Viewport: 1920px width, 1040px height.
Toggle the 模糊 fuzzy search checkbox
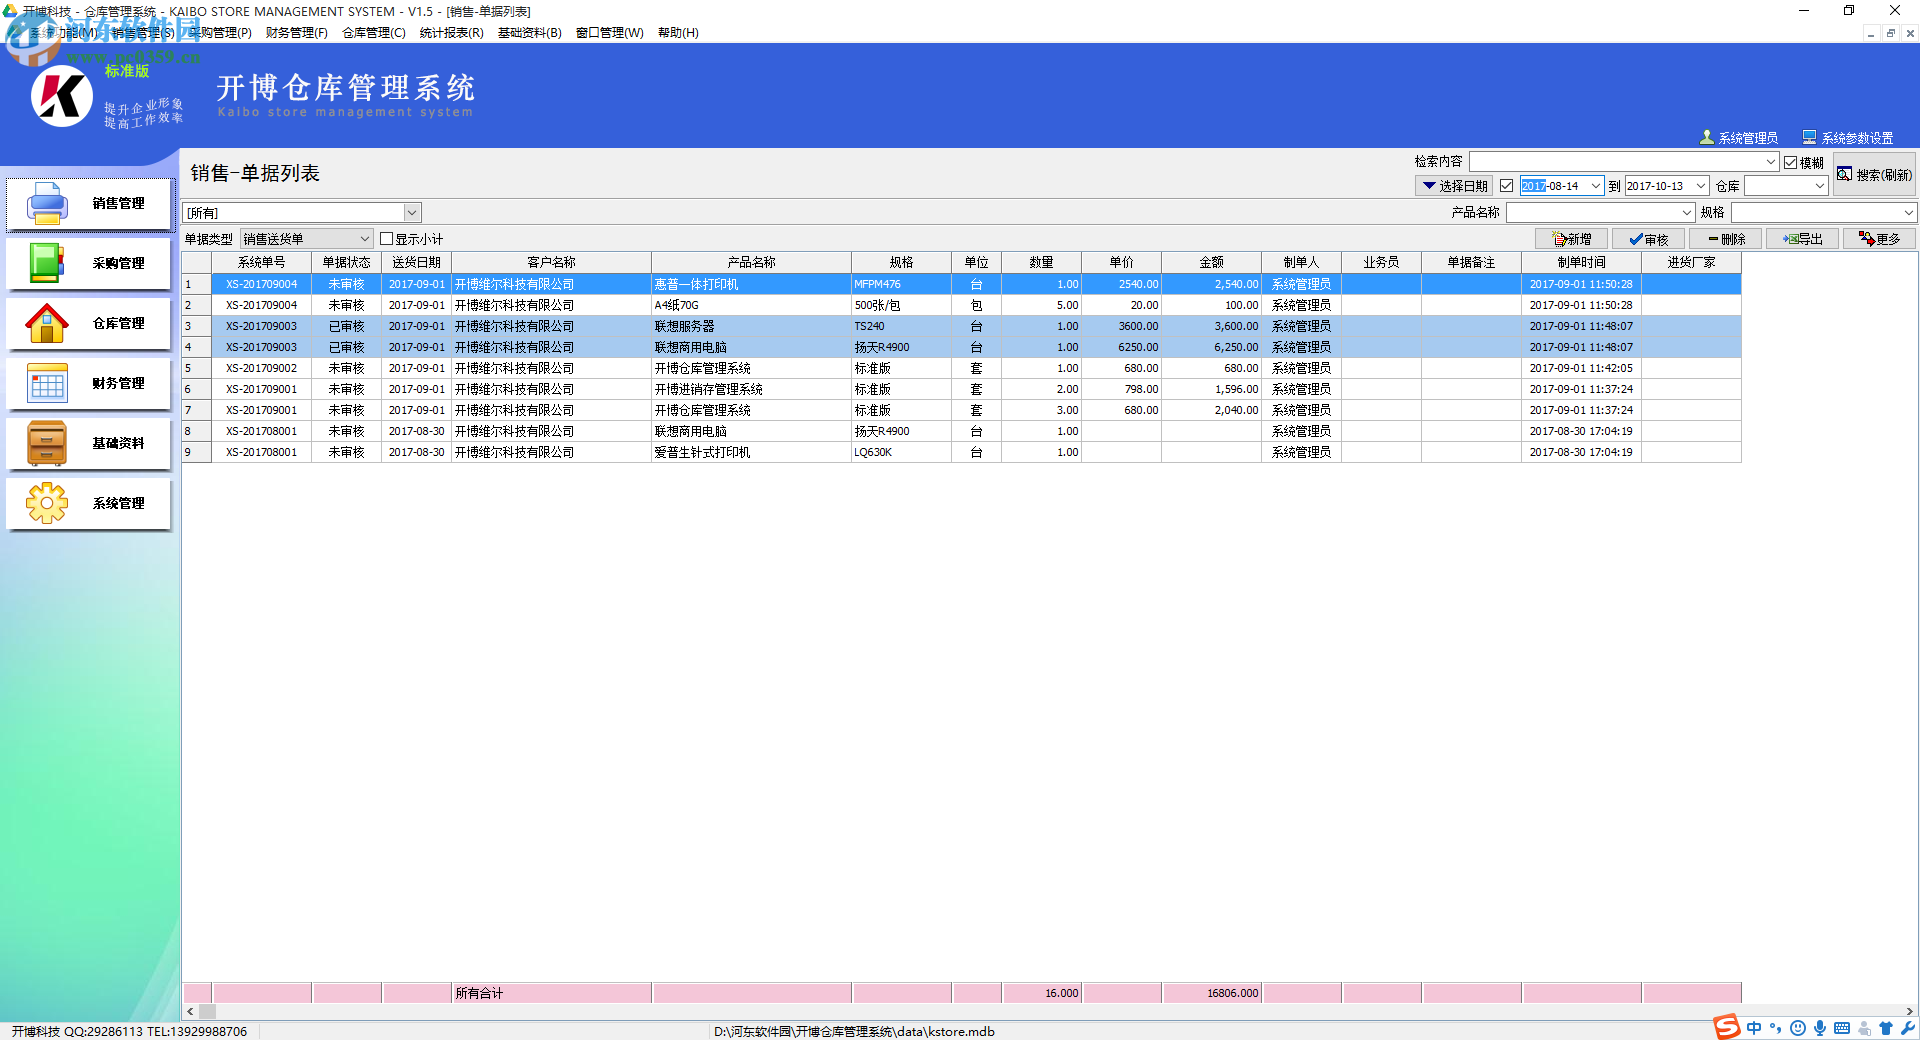pyautogui.click(x=1791, y=162)
